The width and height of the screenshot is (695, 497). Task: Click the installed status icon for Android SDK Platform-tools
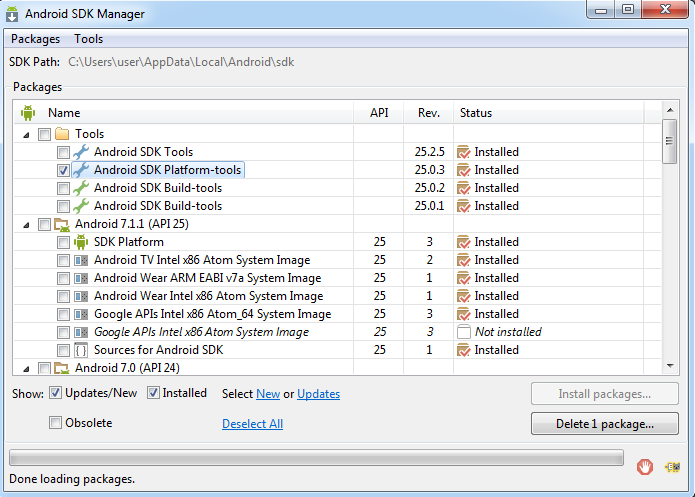[x=464, y=170]
